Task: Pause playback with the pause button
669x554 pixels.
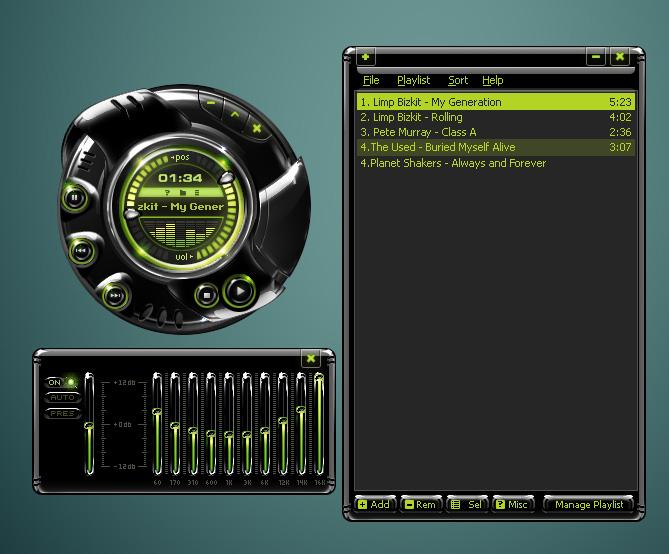Action: click(75, 197)
